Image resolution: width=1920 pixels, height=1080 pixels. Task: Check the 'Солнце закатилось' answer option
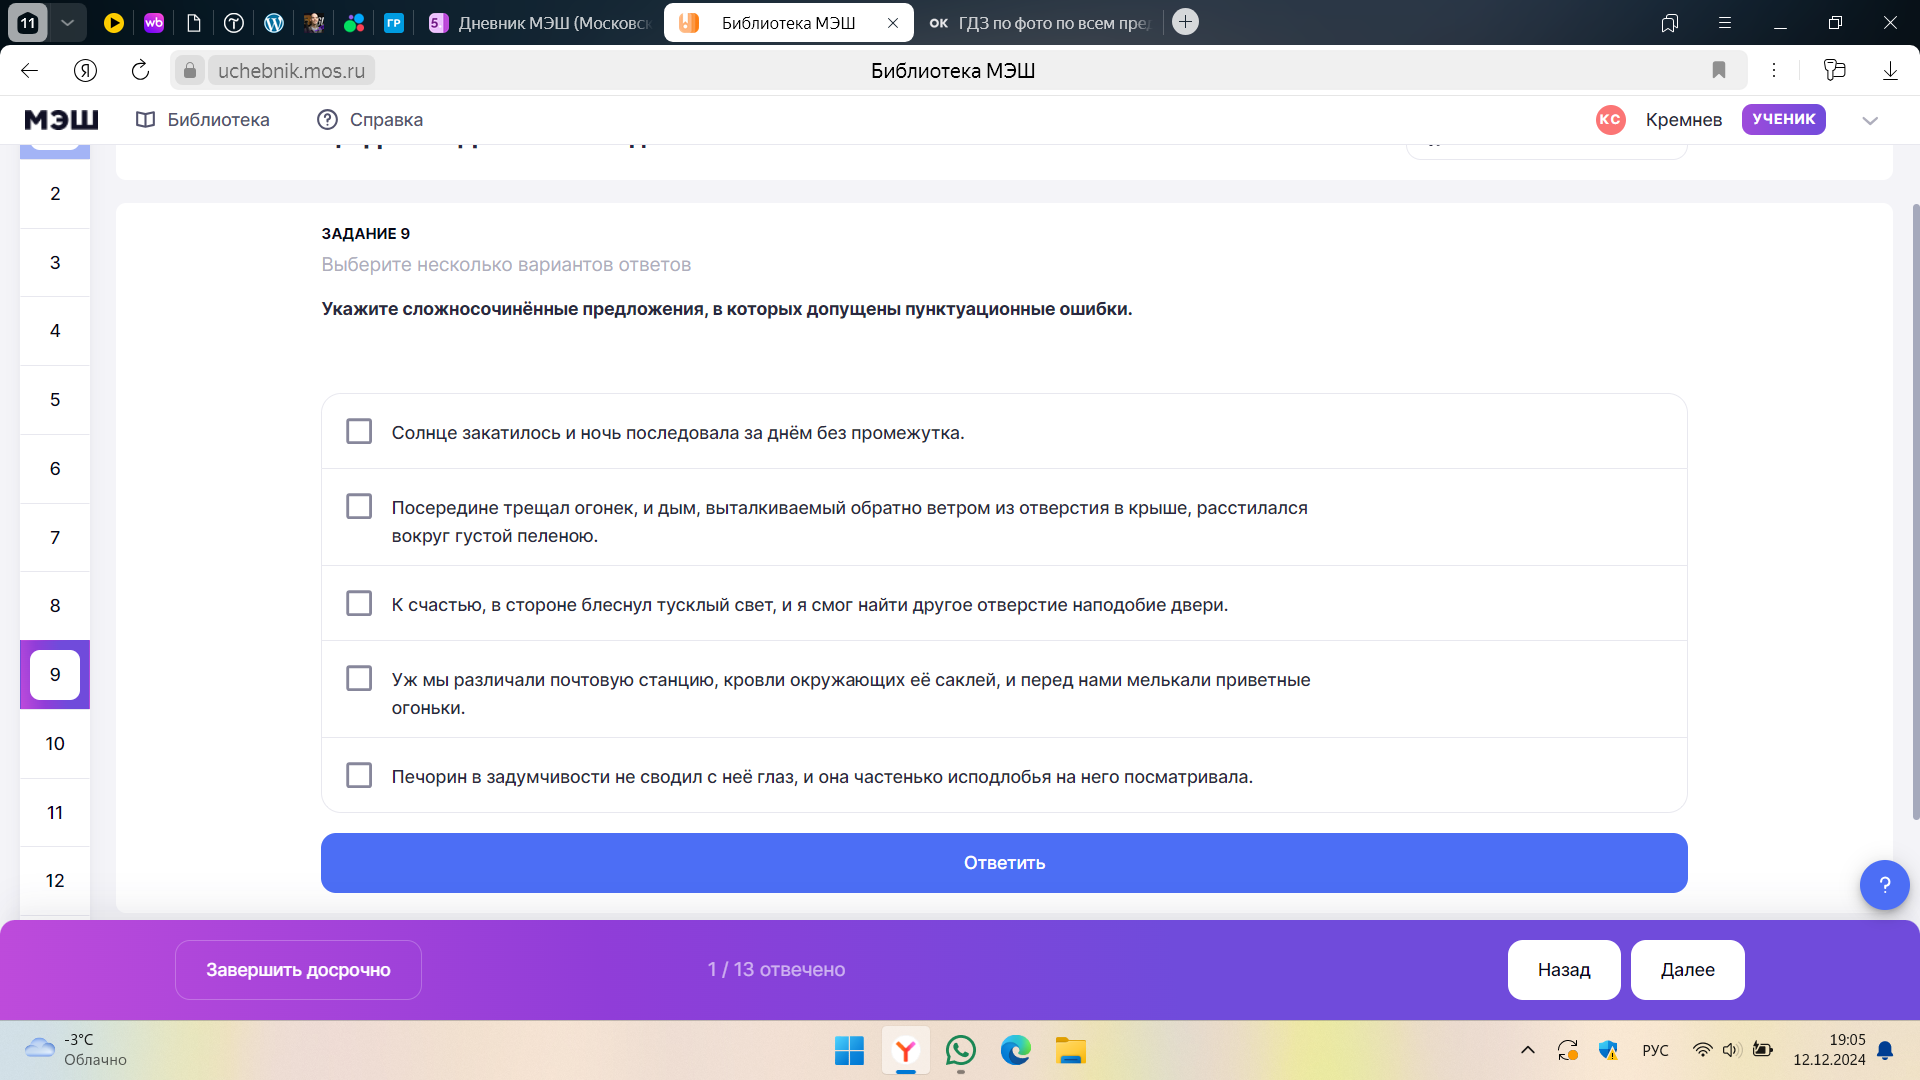click(x=359, y=431)
